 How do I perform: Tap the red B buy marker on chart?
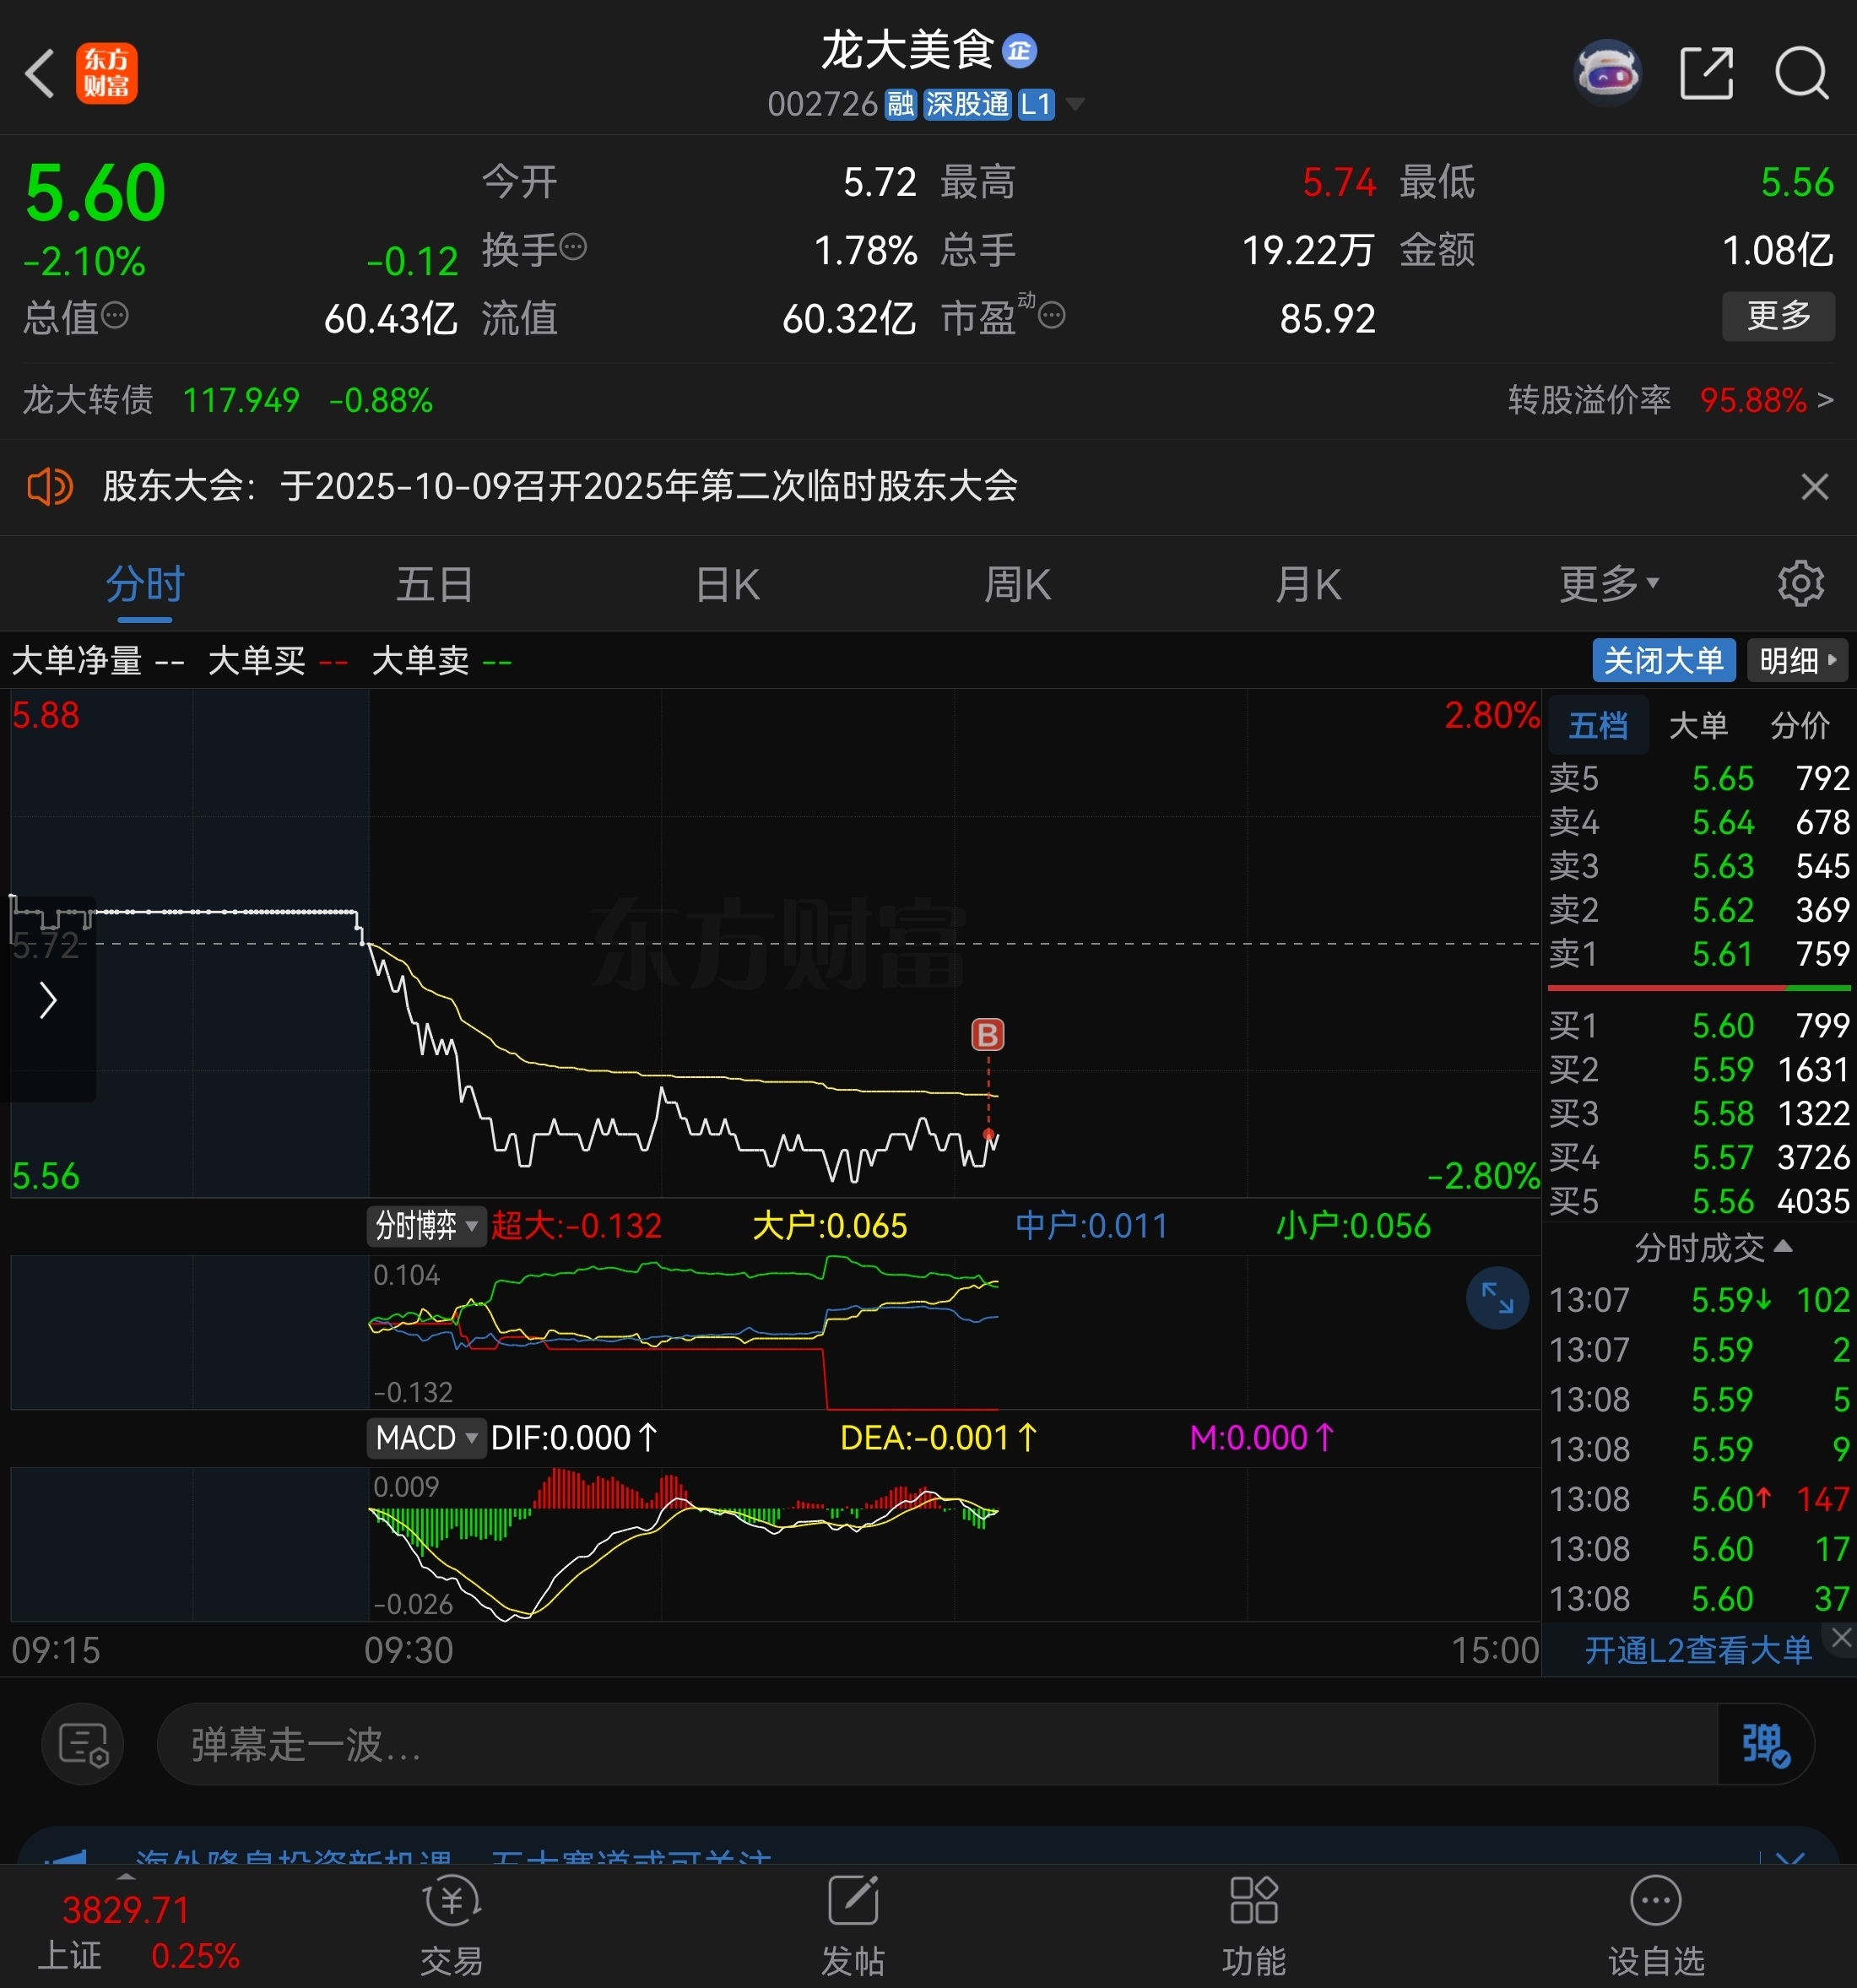coord(988,1035)
